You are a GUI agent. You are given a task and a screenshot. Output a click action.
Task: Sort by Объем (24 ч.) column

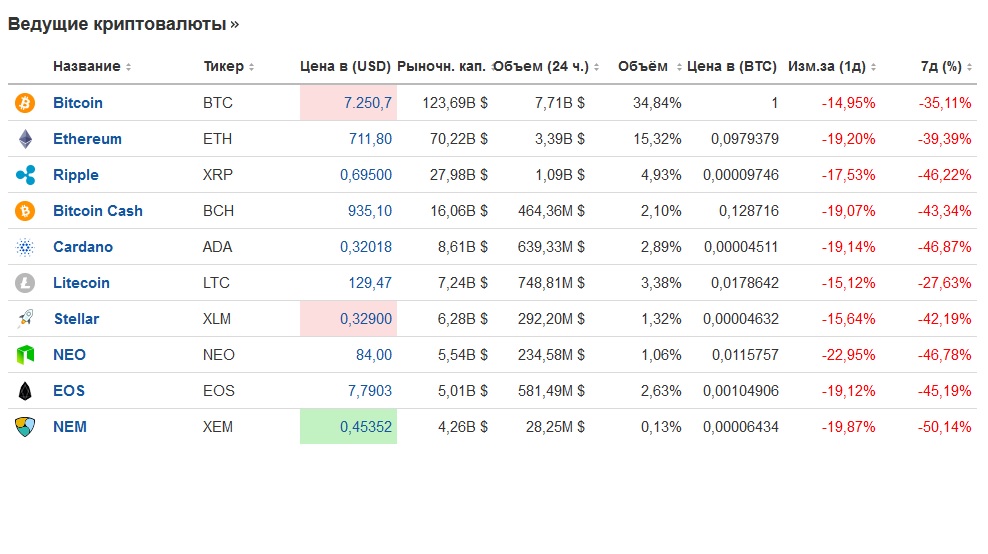[546, 66]
